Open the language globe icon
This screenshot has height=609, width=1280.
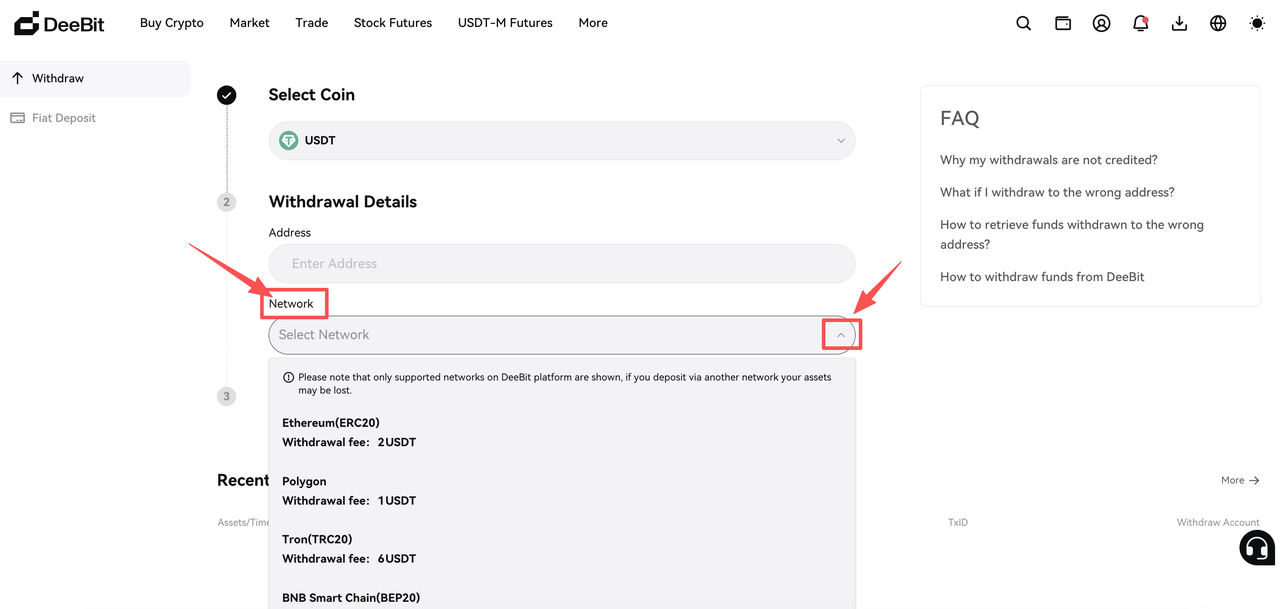point(1218,23)
